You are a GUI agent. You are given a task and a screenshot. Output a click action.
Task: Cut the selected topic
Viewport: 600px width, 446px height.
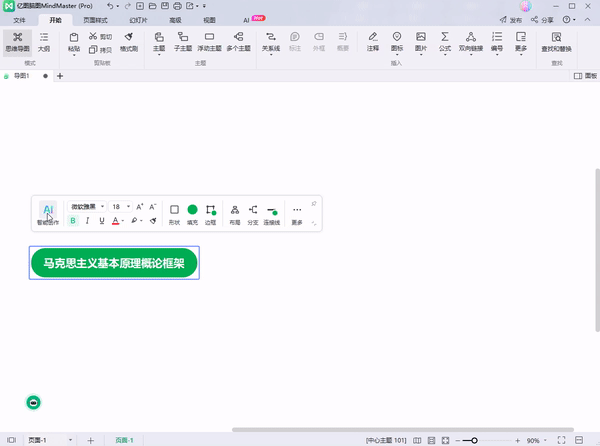(x=100, y=36)
